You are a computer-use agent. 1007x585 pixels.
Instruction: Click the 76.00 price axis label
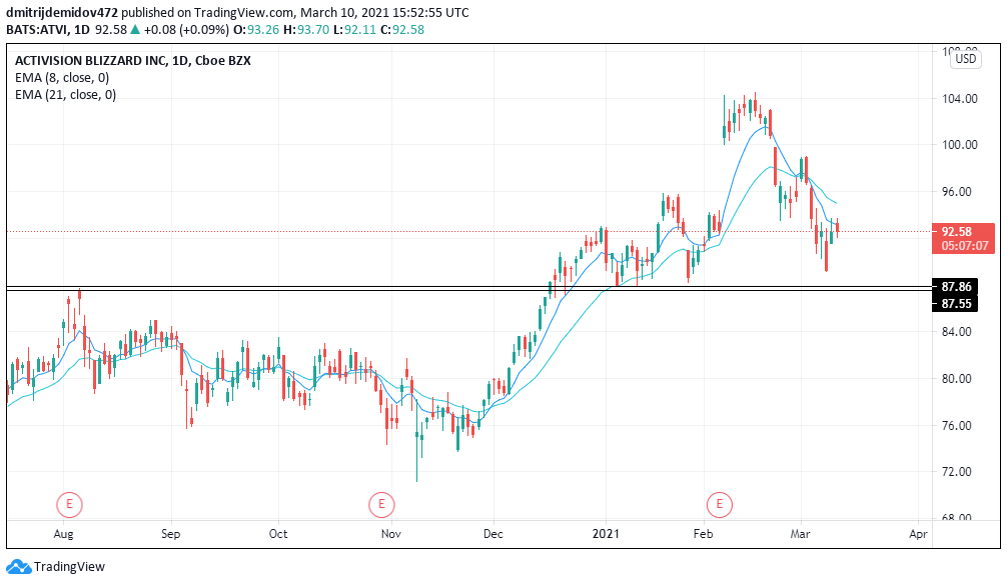point(956,425)
